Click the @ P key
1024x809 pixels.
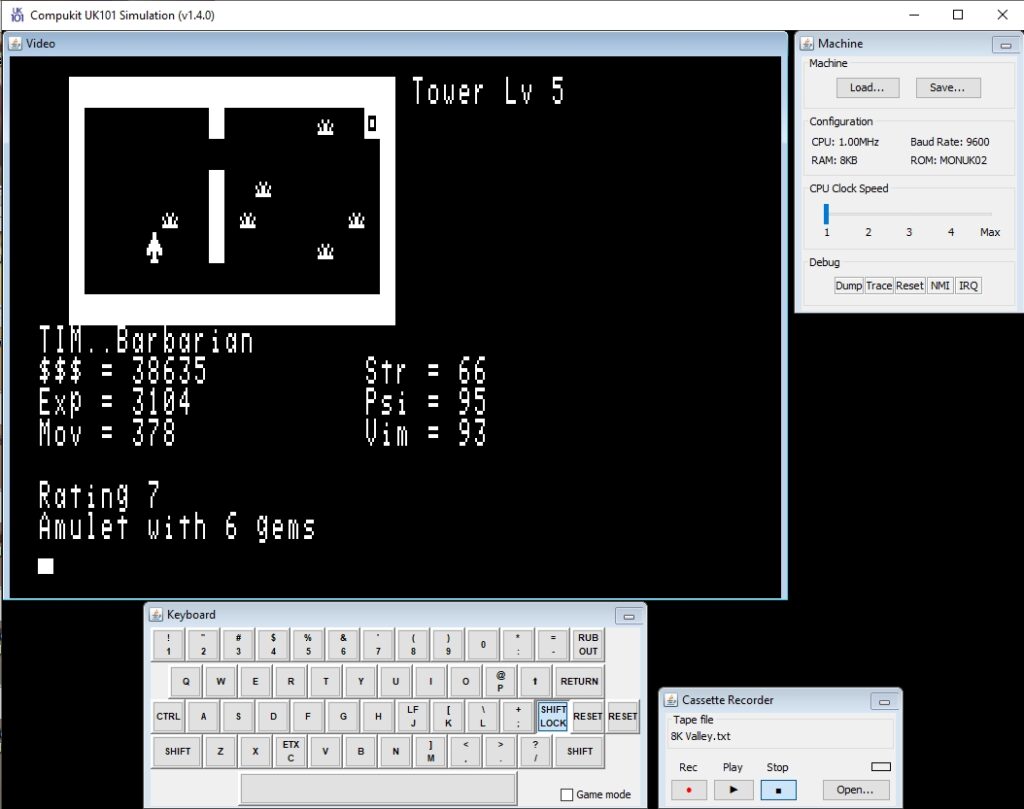(500, 681)
